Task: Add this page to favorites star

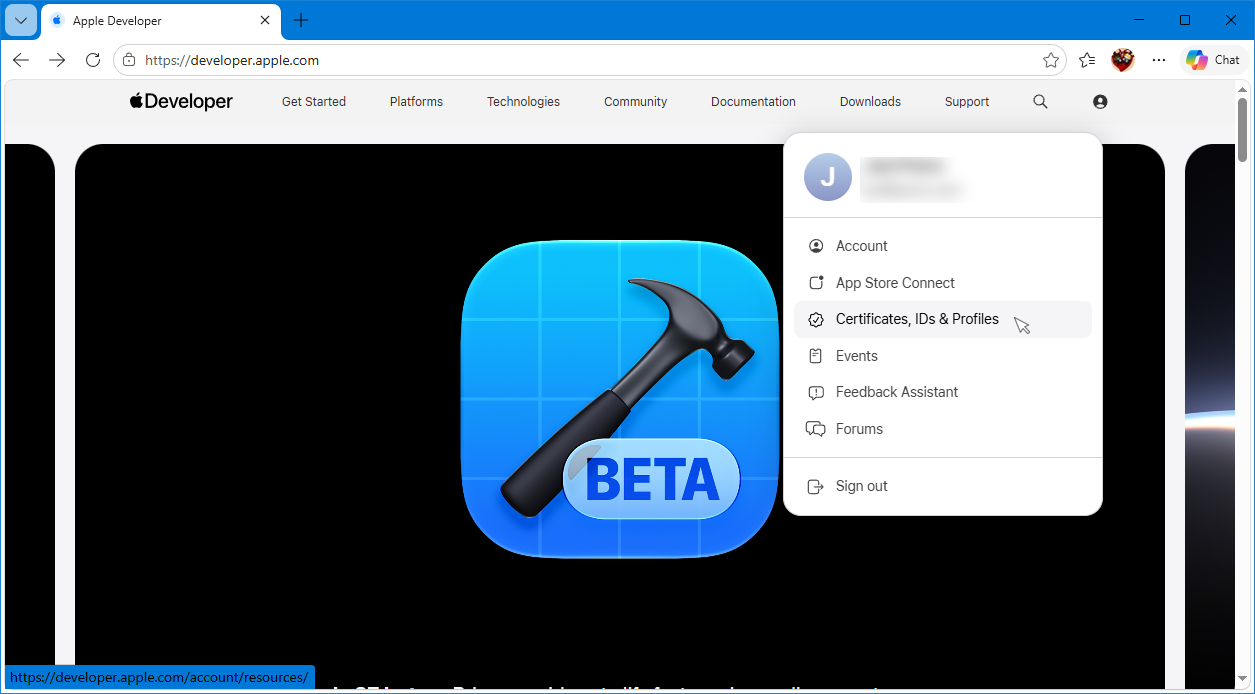Action: point(1051,60)
